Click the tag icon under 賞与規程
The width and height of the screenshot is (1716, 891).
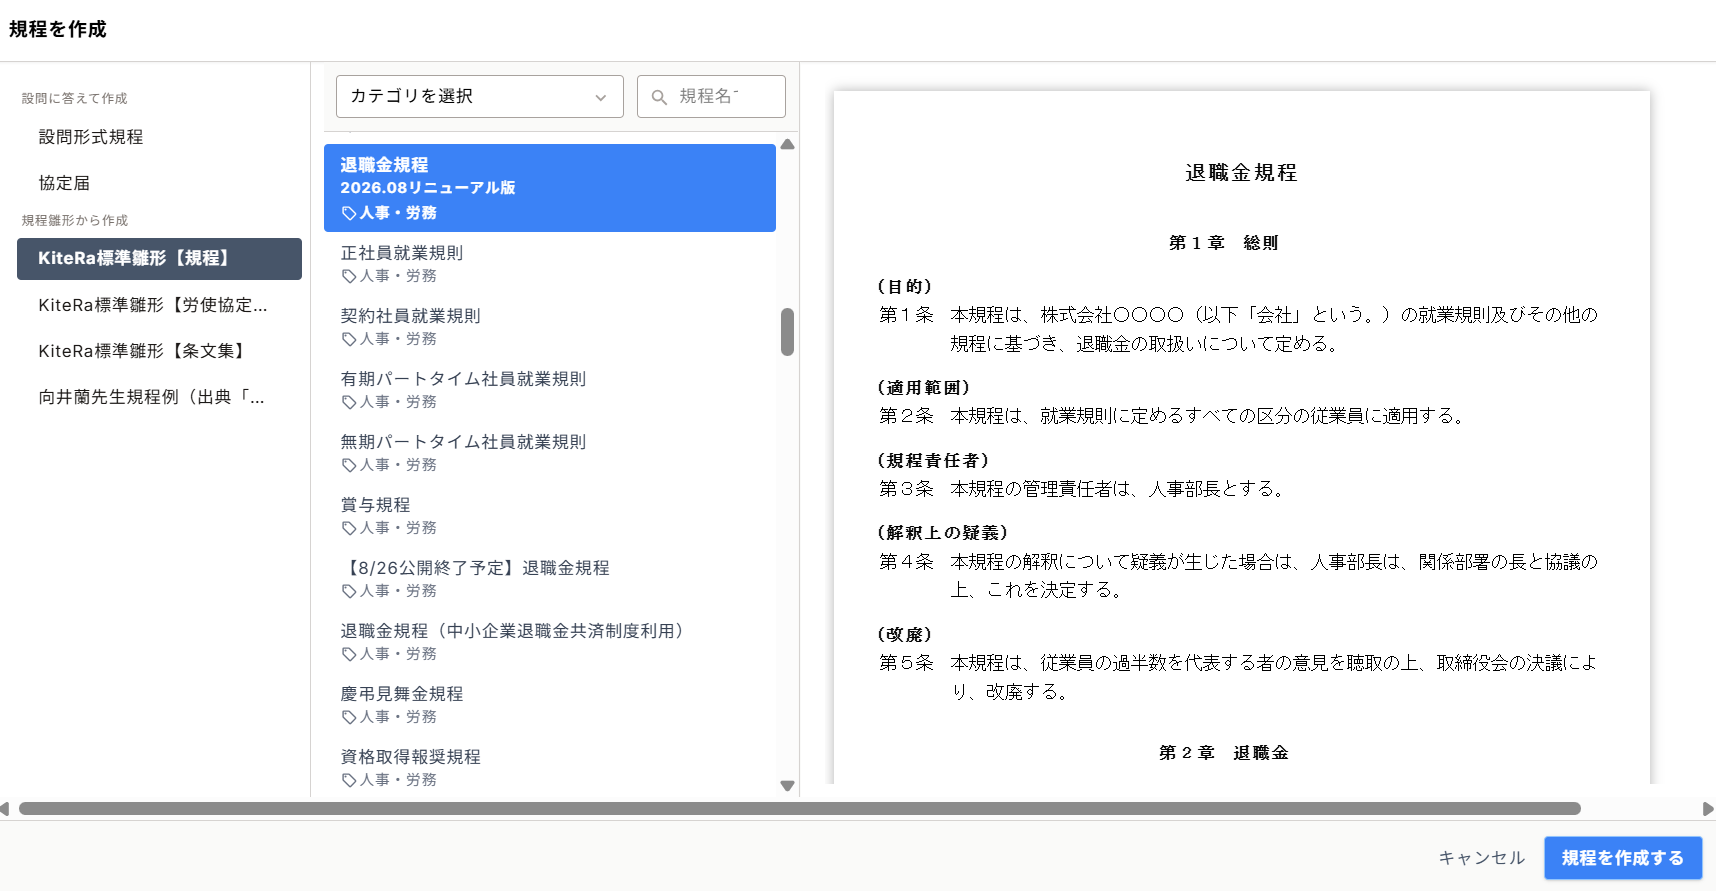(349, 529)
